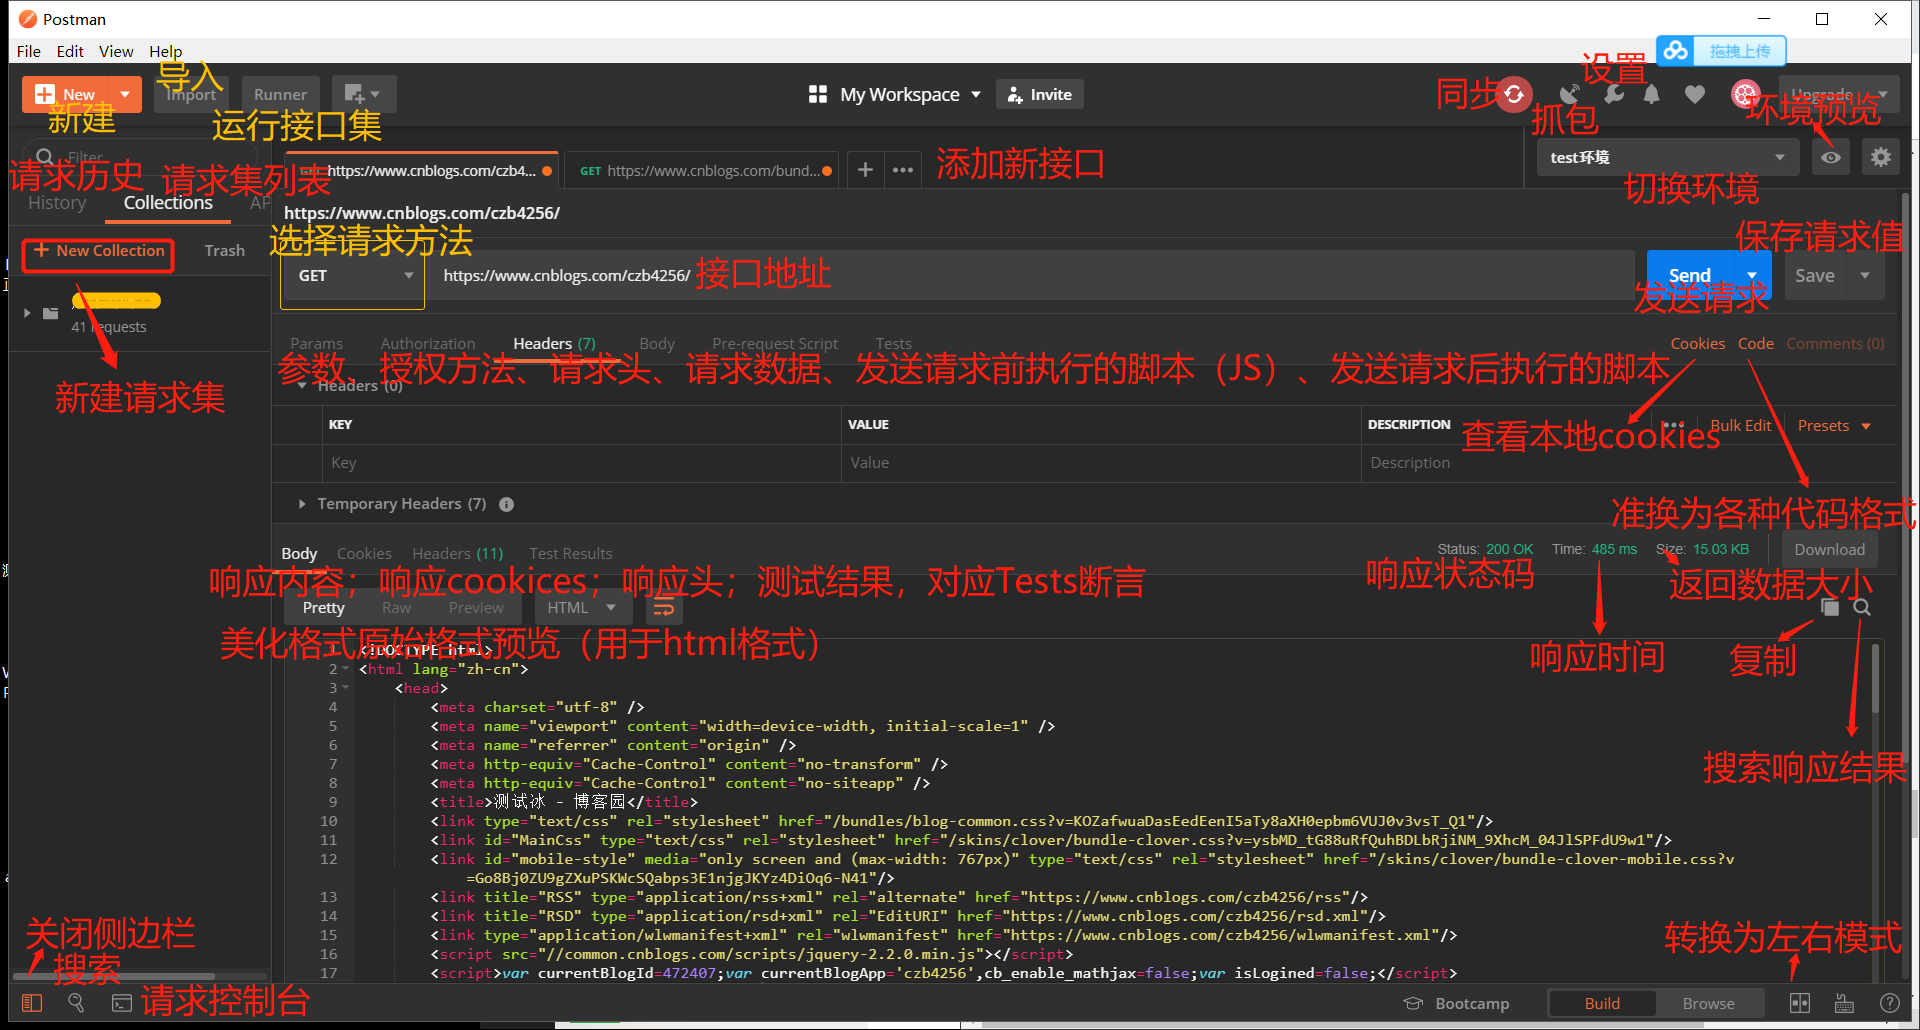Image resolution: width=1920 pixels, height=1030 pixels.
Task: Open the Edit menu
Action: [x=70, y=51]
